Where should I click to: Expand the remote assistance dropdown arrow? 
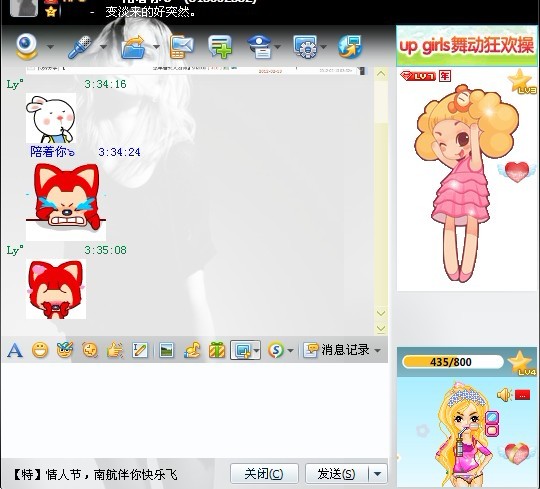(323, 46)
